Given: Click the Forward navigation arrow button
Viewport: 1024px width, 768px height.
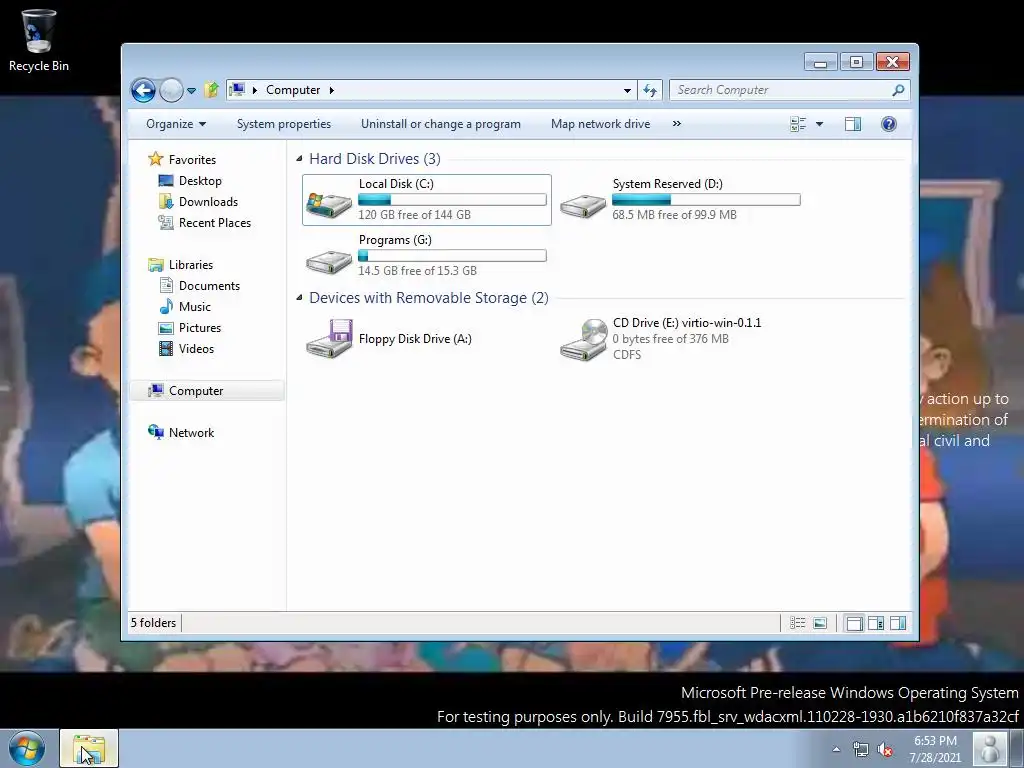Looking at the screenshot, I should coord(171,90).
